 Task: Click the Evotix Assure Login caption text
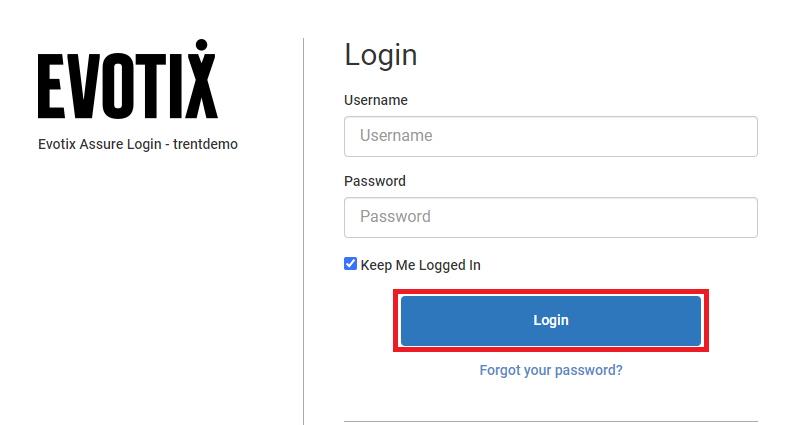[100, 144]
